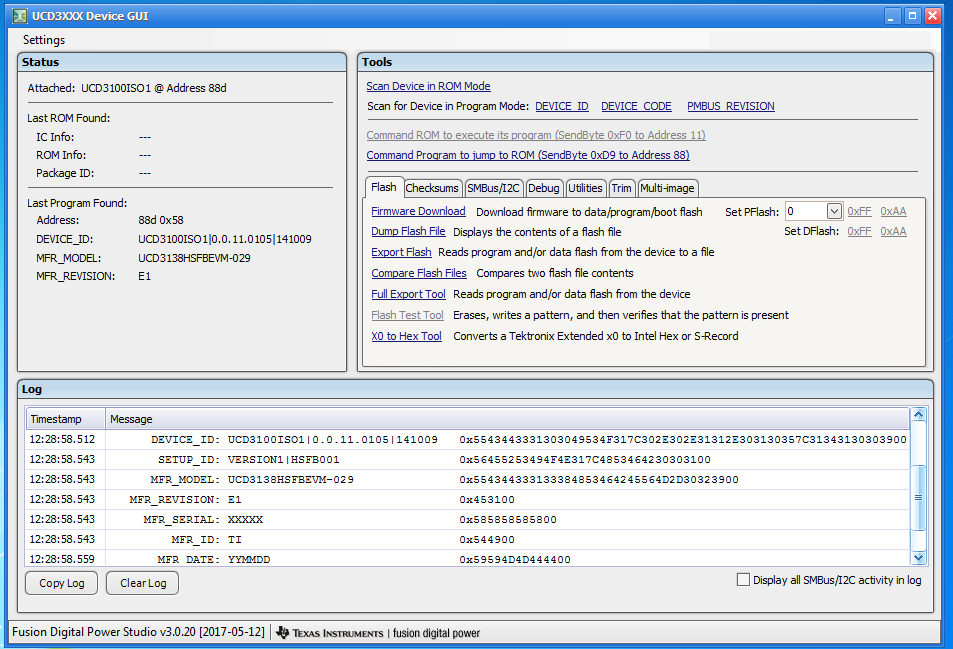The image size is (953, 649).
Task: Click Command ROM to execute its program link
Action: click(x=535, y=135)
